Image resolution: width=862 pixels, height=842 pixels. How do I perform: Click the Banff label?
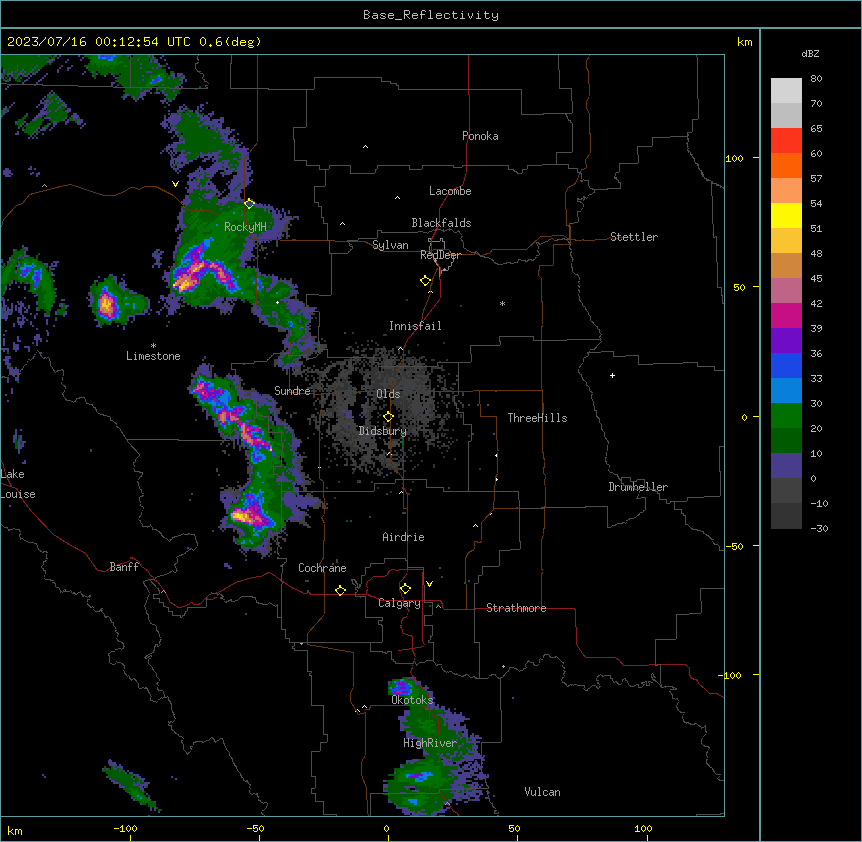[124, 567]
